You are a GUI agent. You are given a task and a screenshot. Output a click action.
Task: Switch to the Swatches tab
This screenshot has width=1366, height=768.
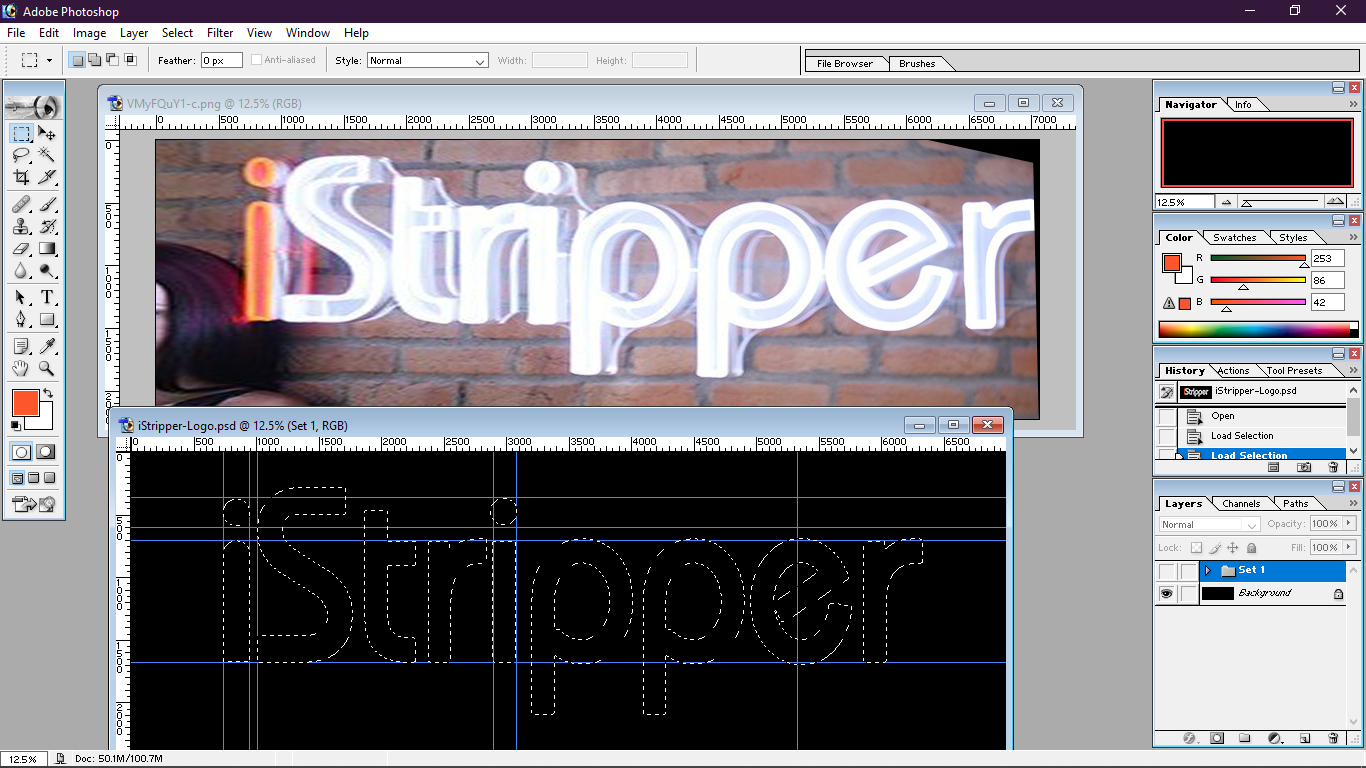point(1234,238)
